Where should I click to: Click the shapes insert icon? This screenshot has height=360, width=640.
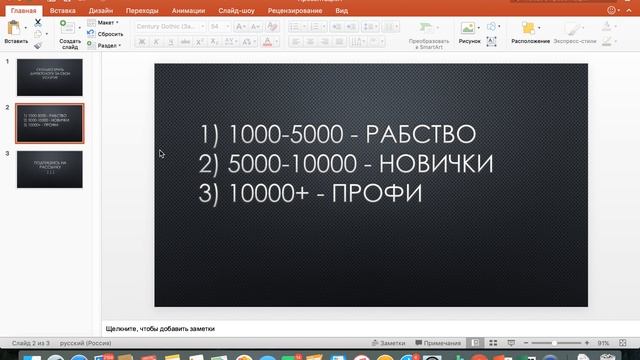point(491,27)
